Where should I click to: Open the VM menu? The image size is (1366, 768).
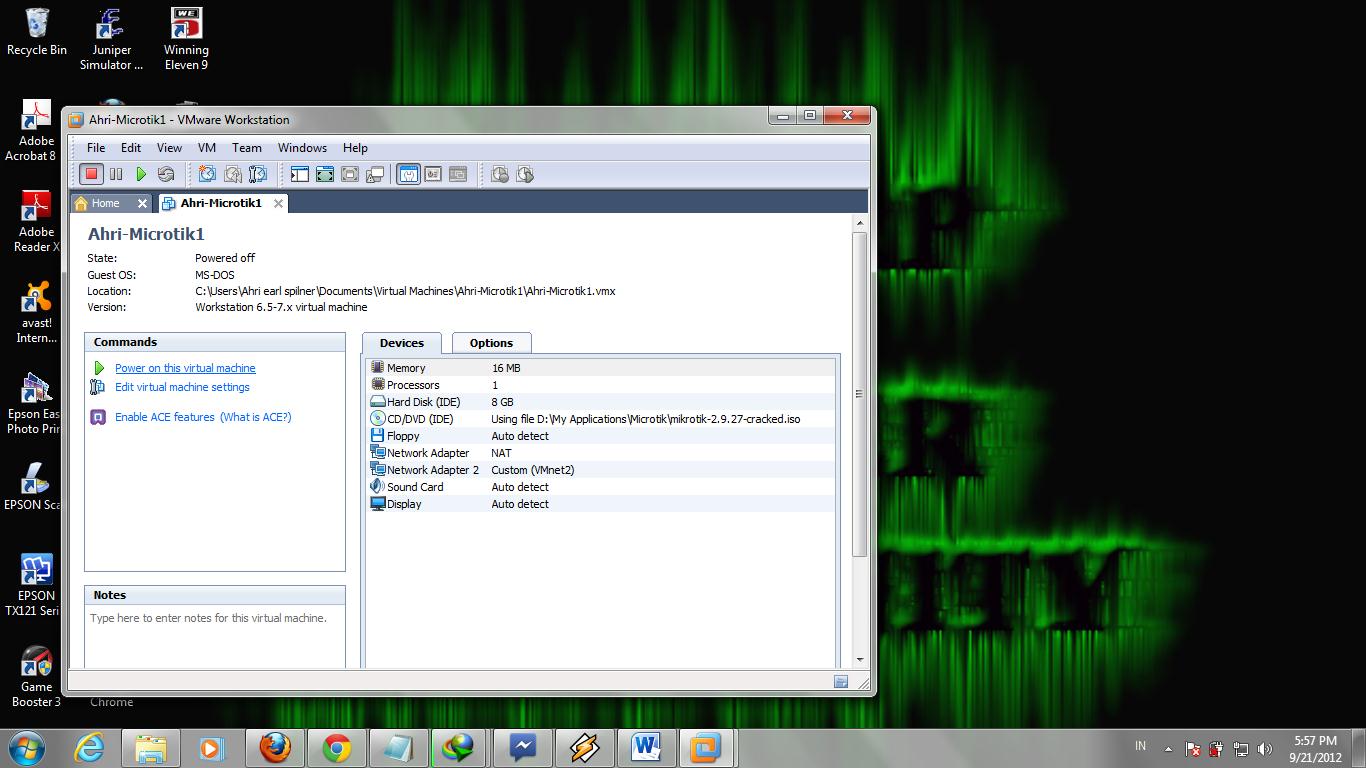pyautogui.click(x=207, y=147)
